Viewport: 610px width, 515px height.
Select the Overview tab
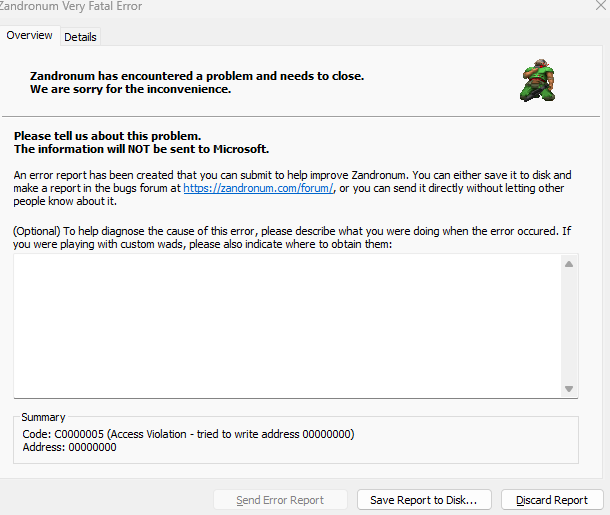point(29,36)
